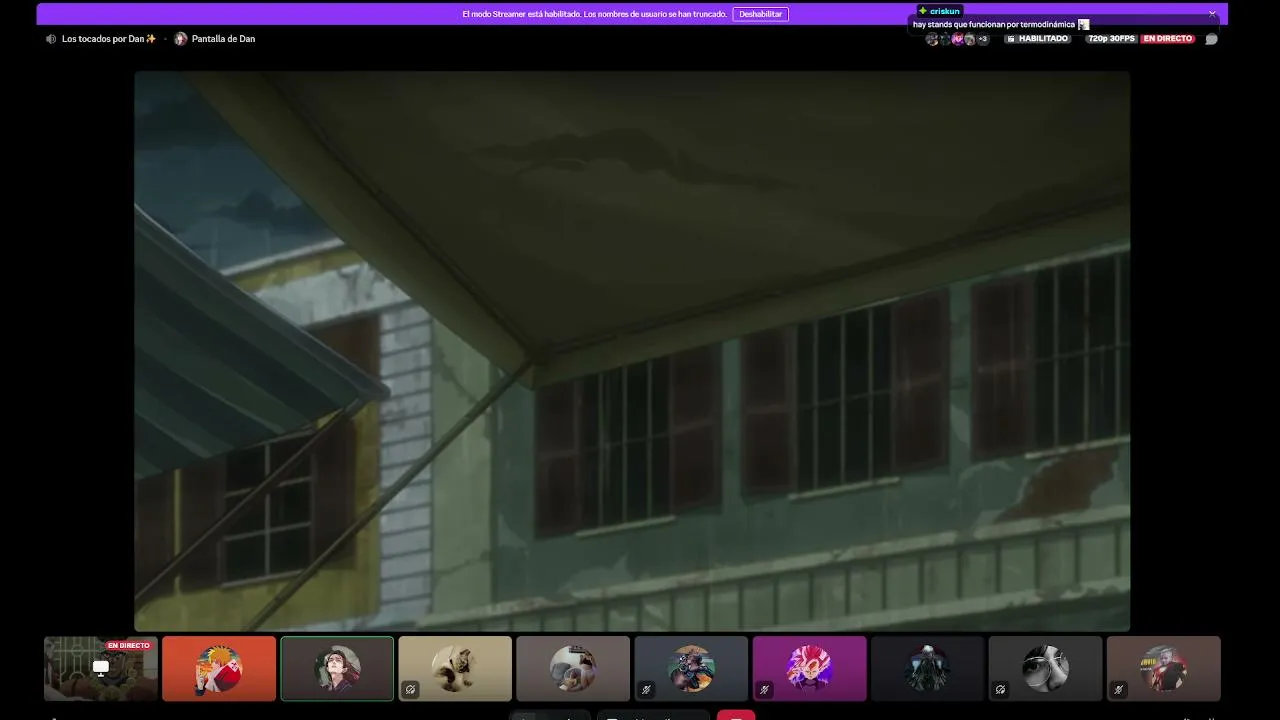1280x720 pixels.
Task: Click the deafened icon on black-and-white avatar tile
Action: click(1000, 689)
